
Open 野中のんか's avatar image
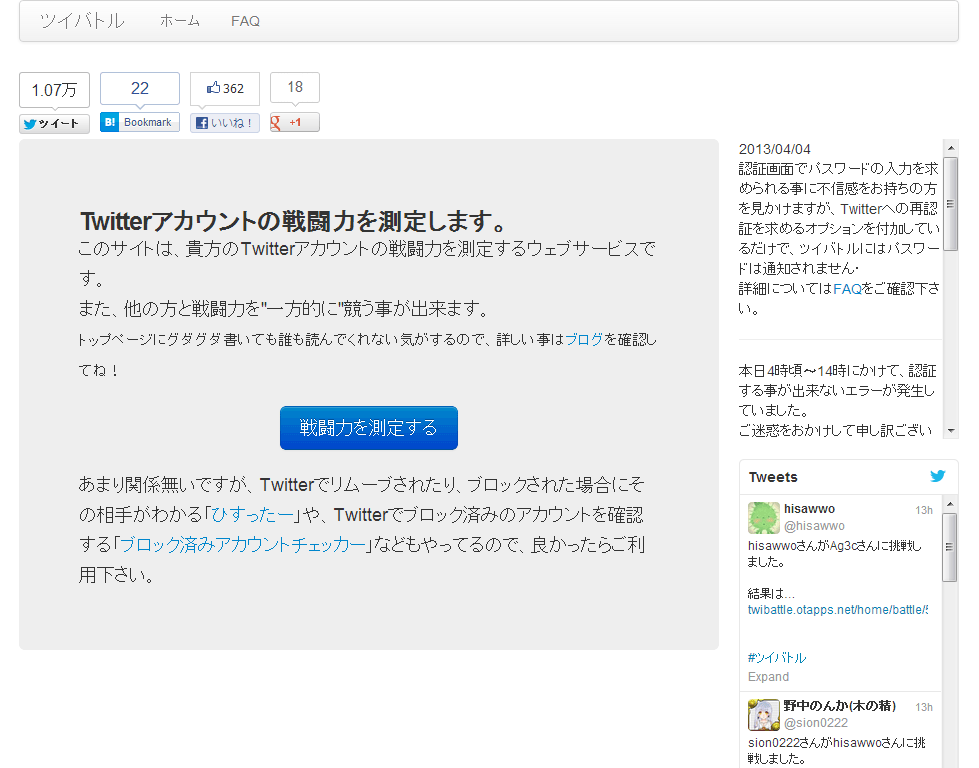point(764,714)
